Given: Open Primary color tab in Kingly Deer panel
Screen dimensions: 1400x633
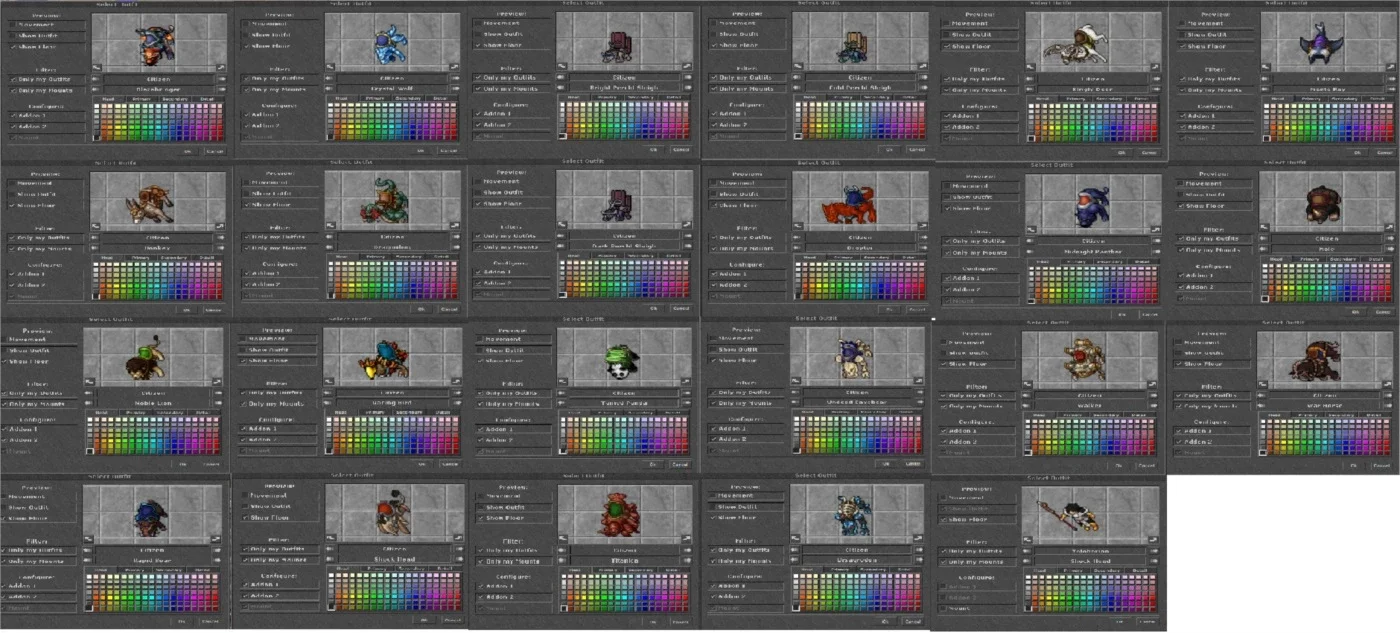Looking at the screenshot, I should [1076, 99].
